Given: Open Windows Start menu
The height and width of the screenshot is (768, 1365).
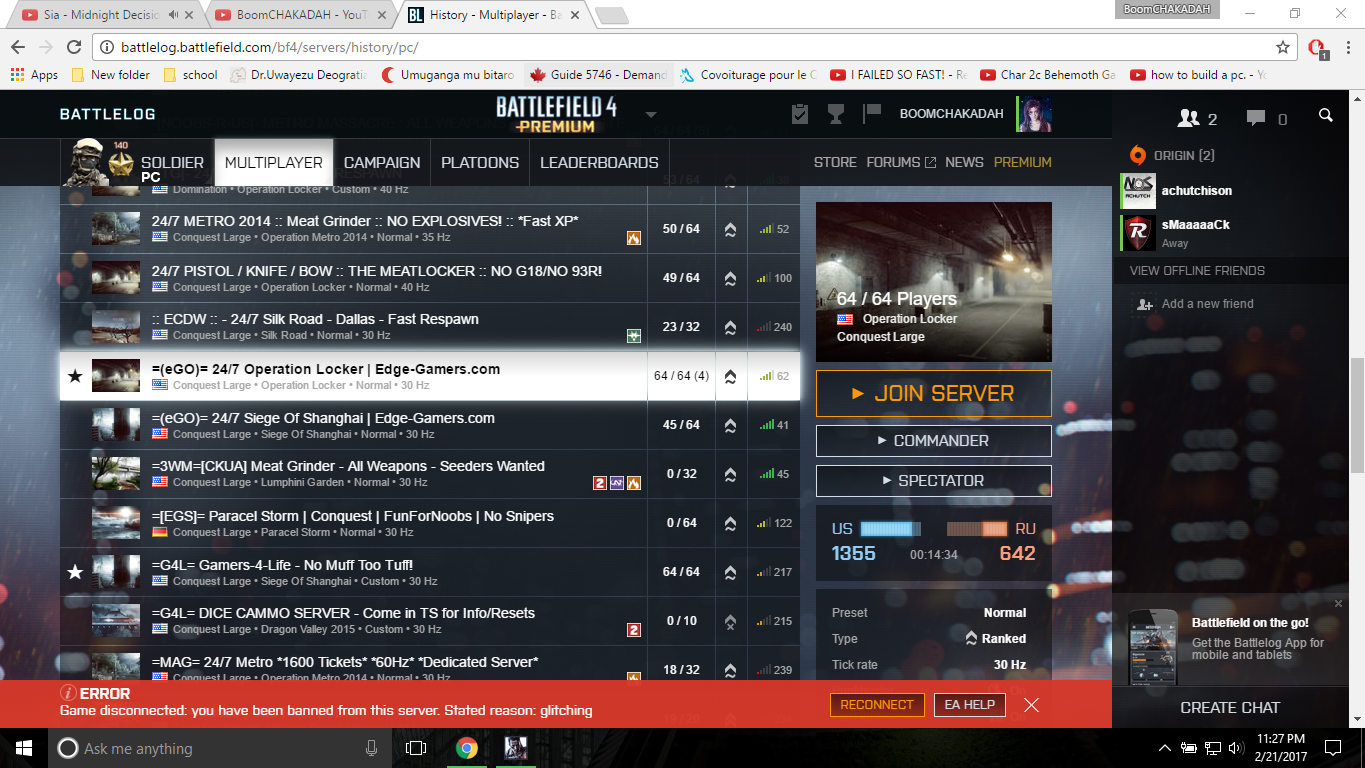Looking at the screenshot, I should point(24,748).
